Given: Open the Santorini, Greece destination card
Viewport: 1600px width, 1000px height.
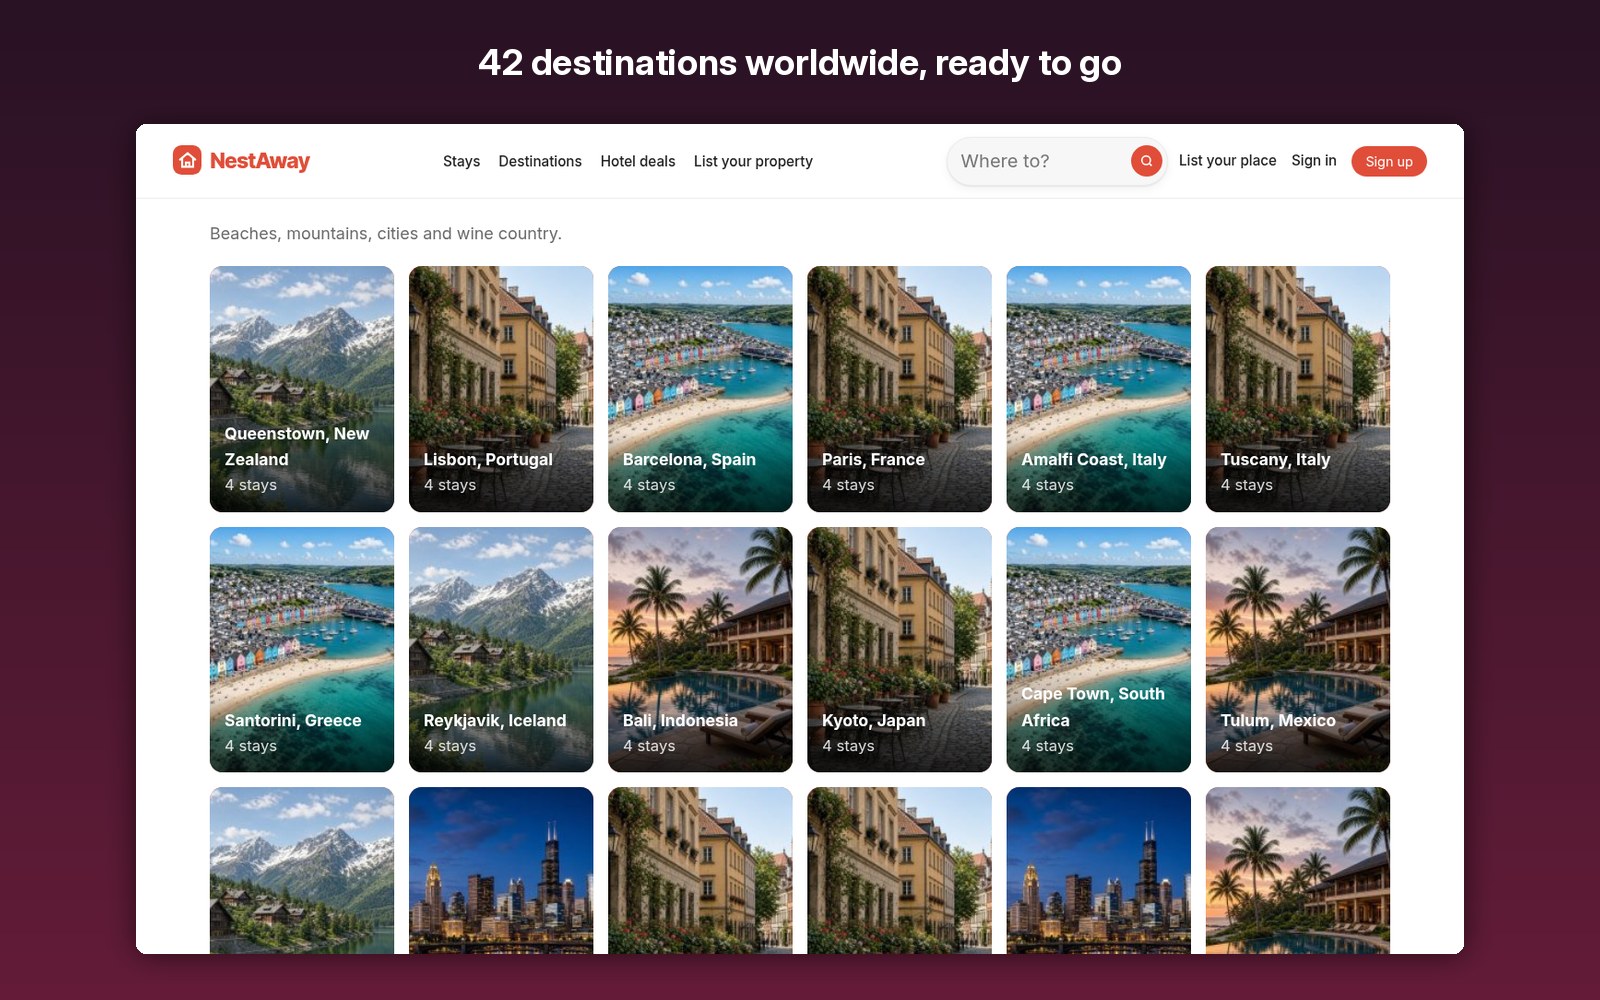Looking at the screenshot, I should point(302,650).
